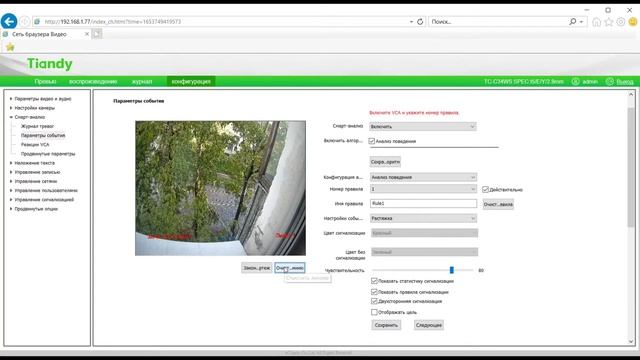Image resolution: width=640 pixels, height=360 pixels.
Task: Refresh the page with the reload icon
Action: tap(420, 22)
